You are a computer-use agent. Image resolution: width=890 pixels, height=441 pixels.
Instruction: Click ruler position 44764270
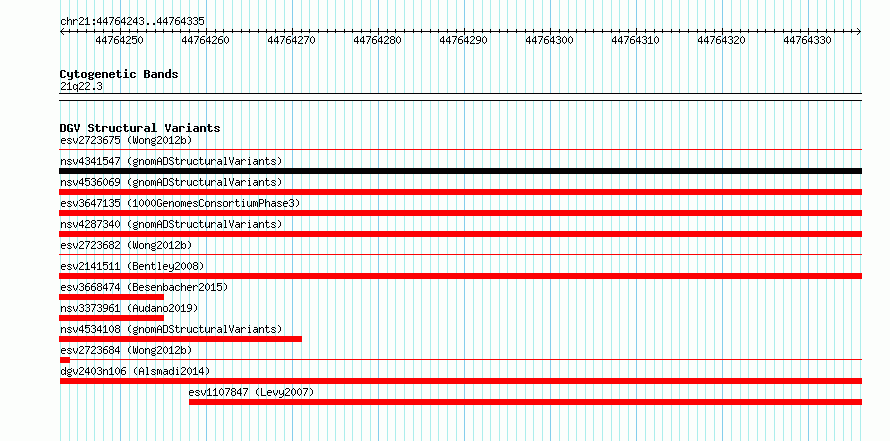(291, 40)
